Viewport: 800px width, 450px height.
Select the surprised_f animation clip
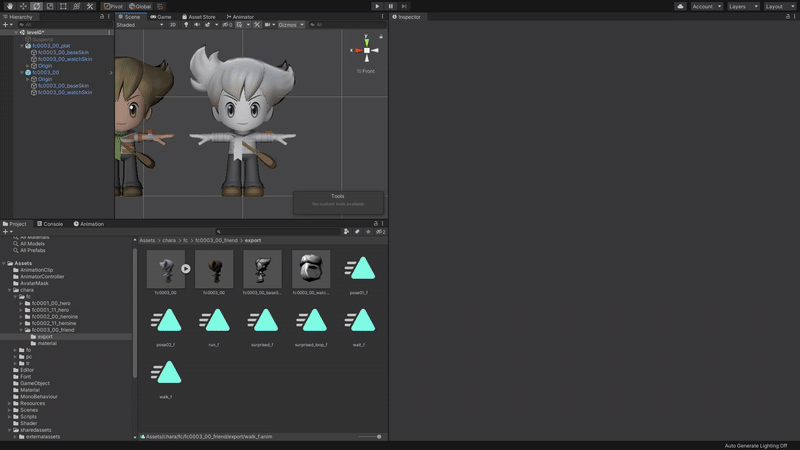[263, 322]
